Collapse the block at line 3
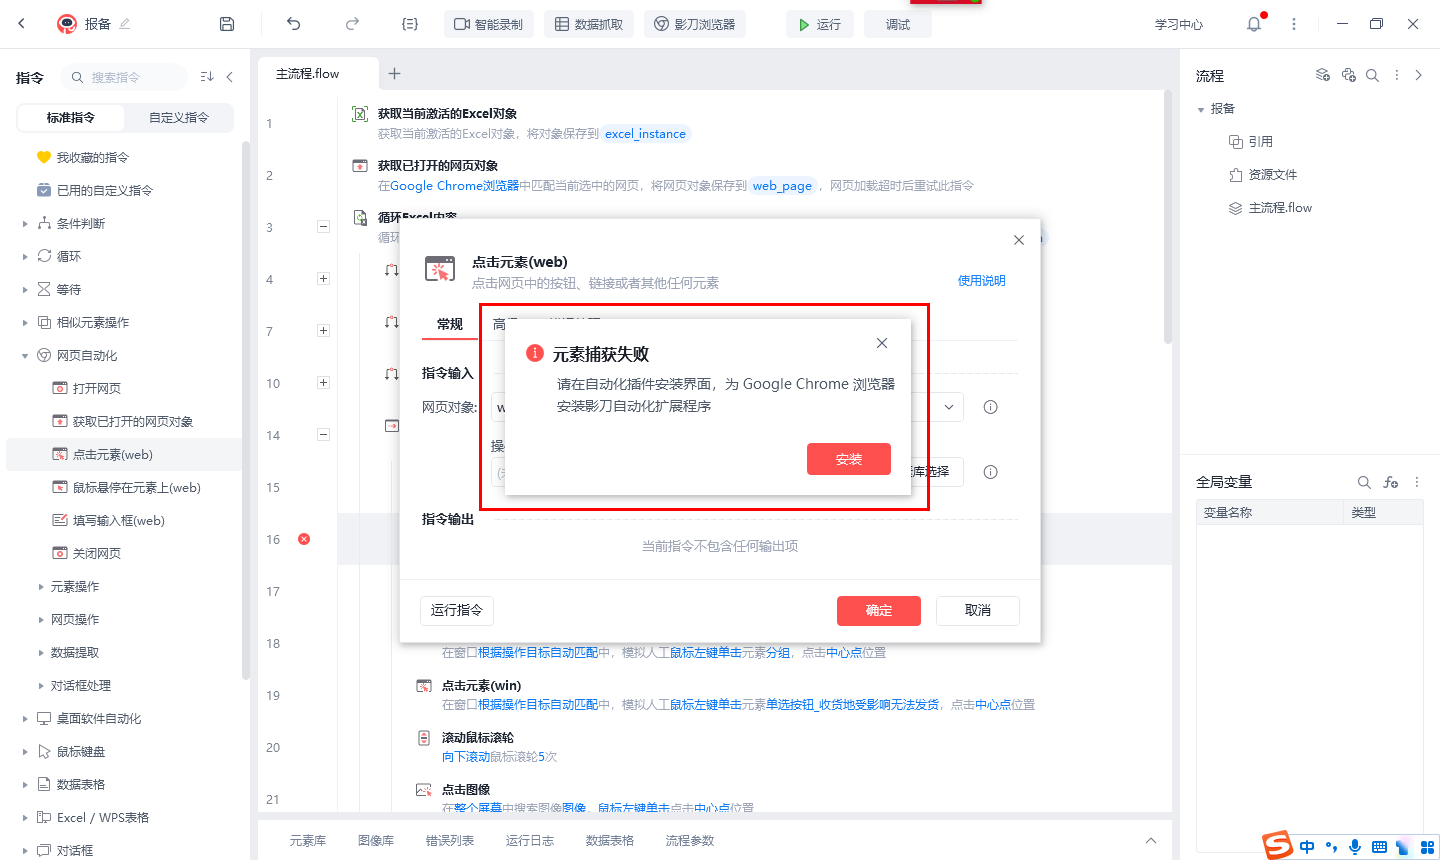Screen dimensions: 1440x860 (x=323, y=227)
